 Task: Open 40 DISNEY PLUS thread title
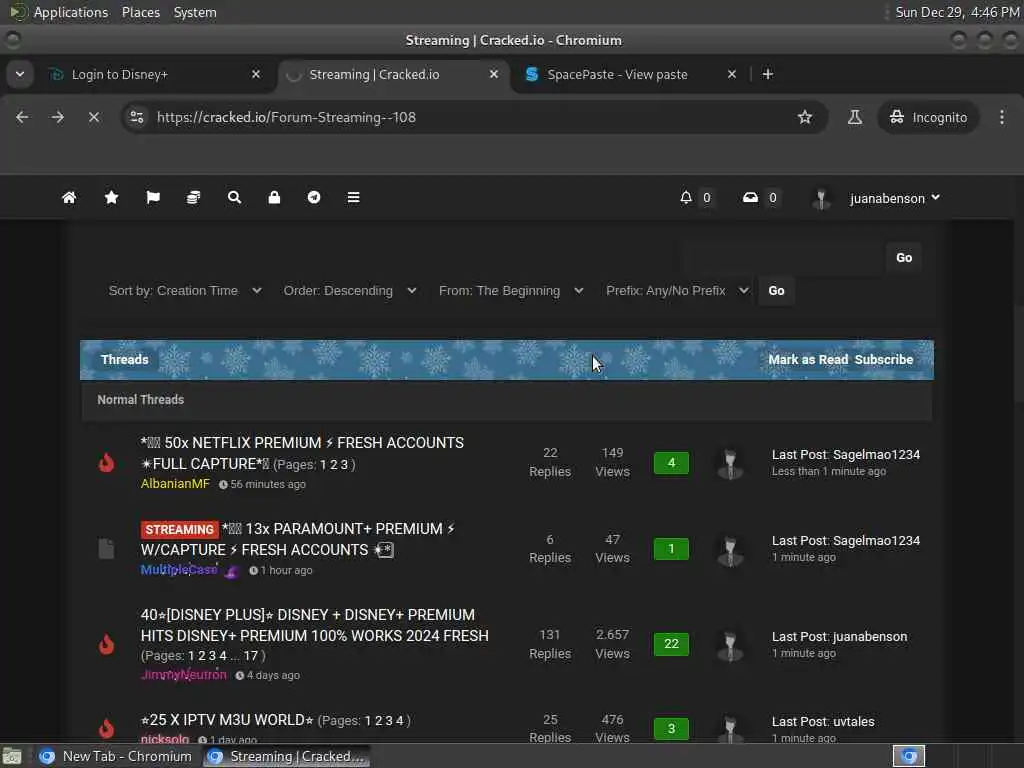314,625
